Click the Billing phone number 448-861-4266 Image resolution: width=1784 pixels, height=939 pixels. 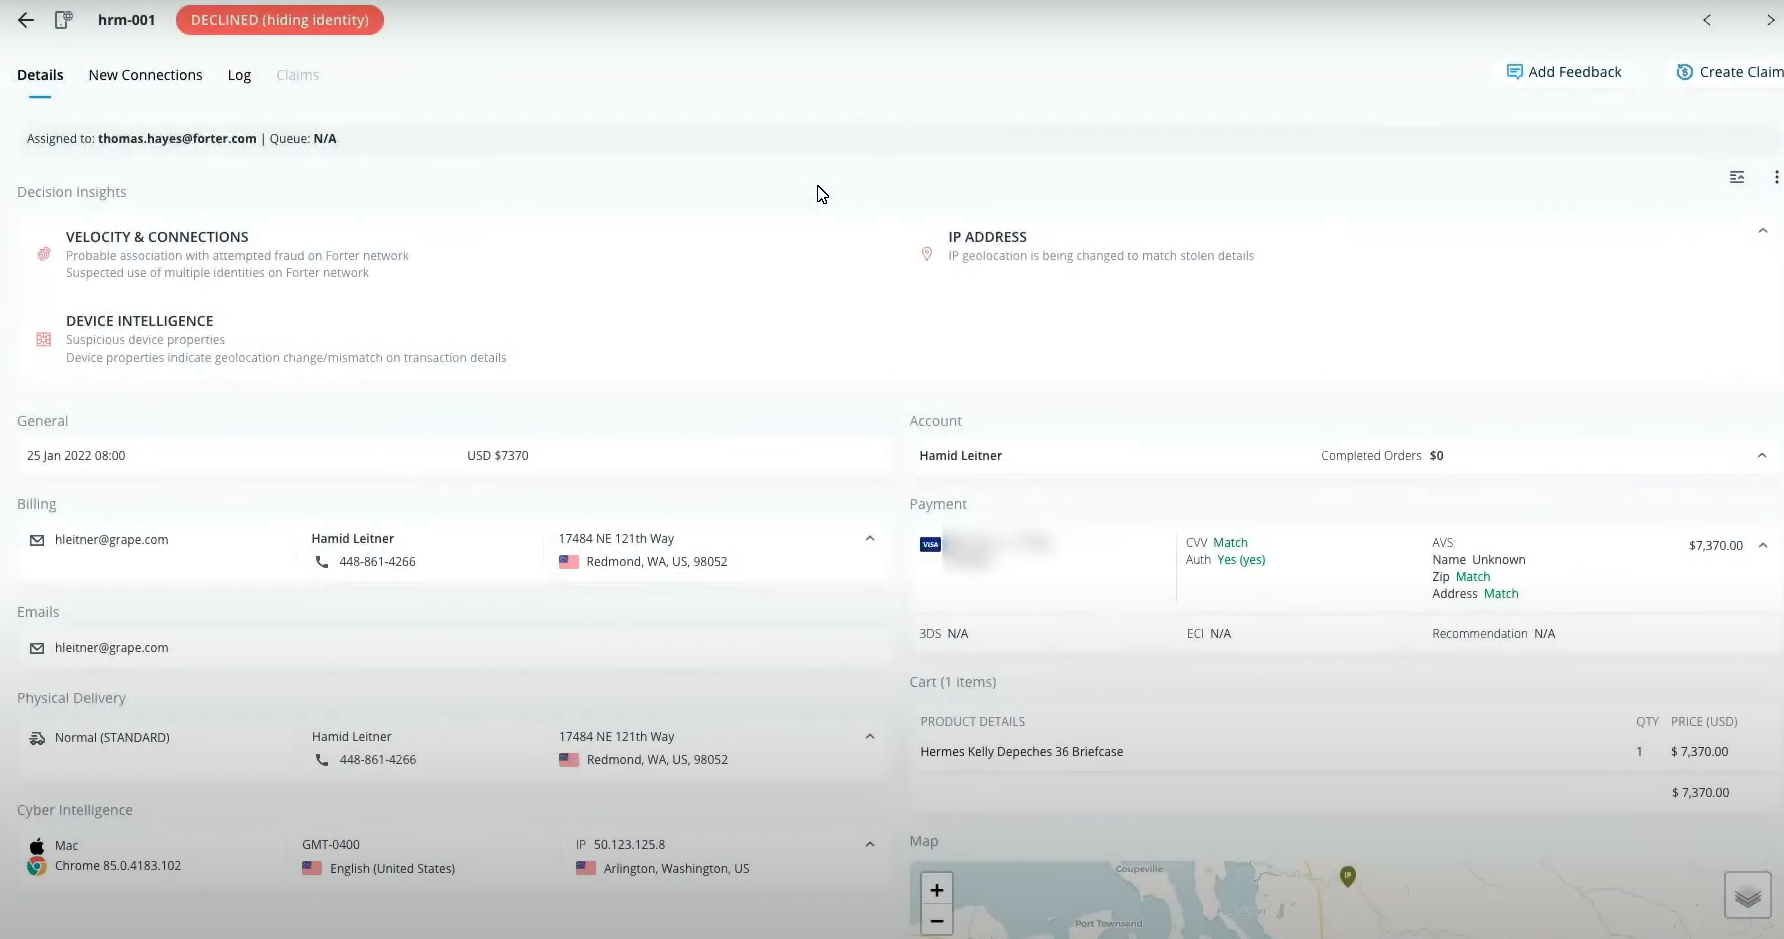(377, 562)
